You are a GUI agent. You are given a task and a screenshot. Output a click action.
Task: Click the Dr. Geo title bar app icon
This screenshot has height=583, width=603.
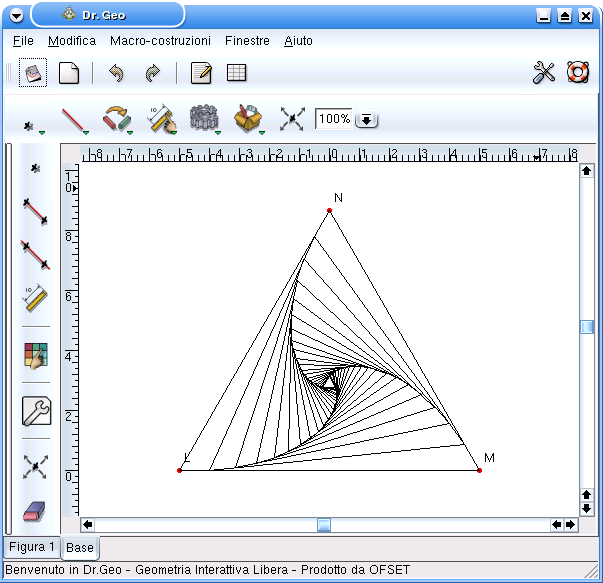coord(69,14)
